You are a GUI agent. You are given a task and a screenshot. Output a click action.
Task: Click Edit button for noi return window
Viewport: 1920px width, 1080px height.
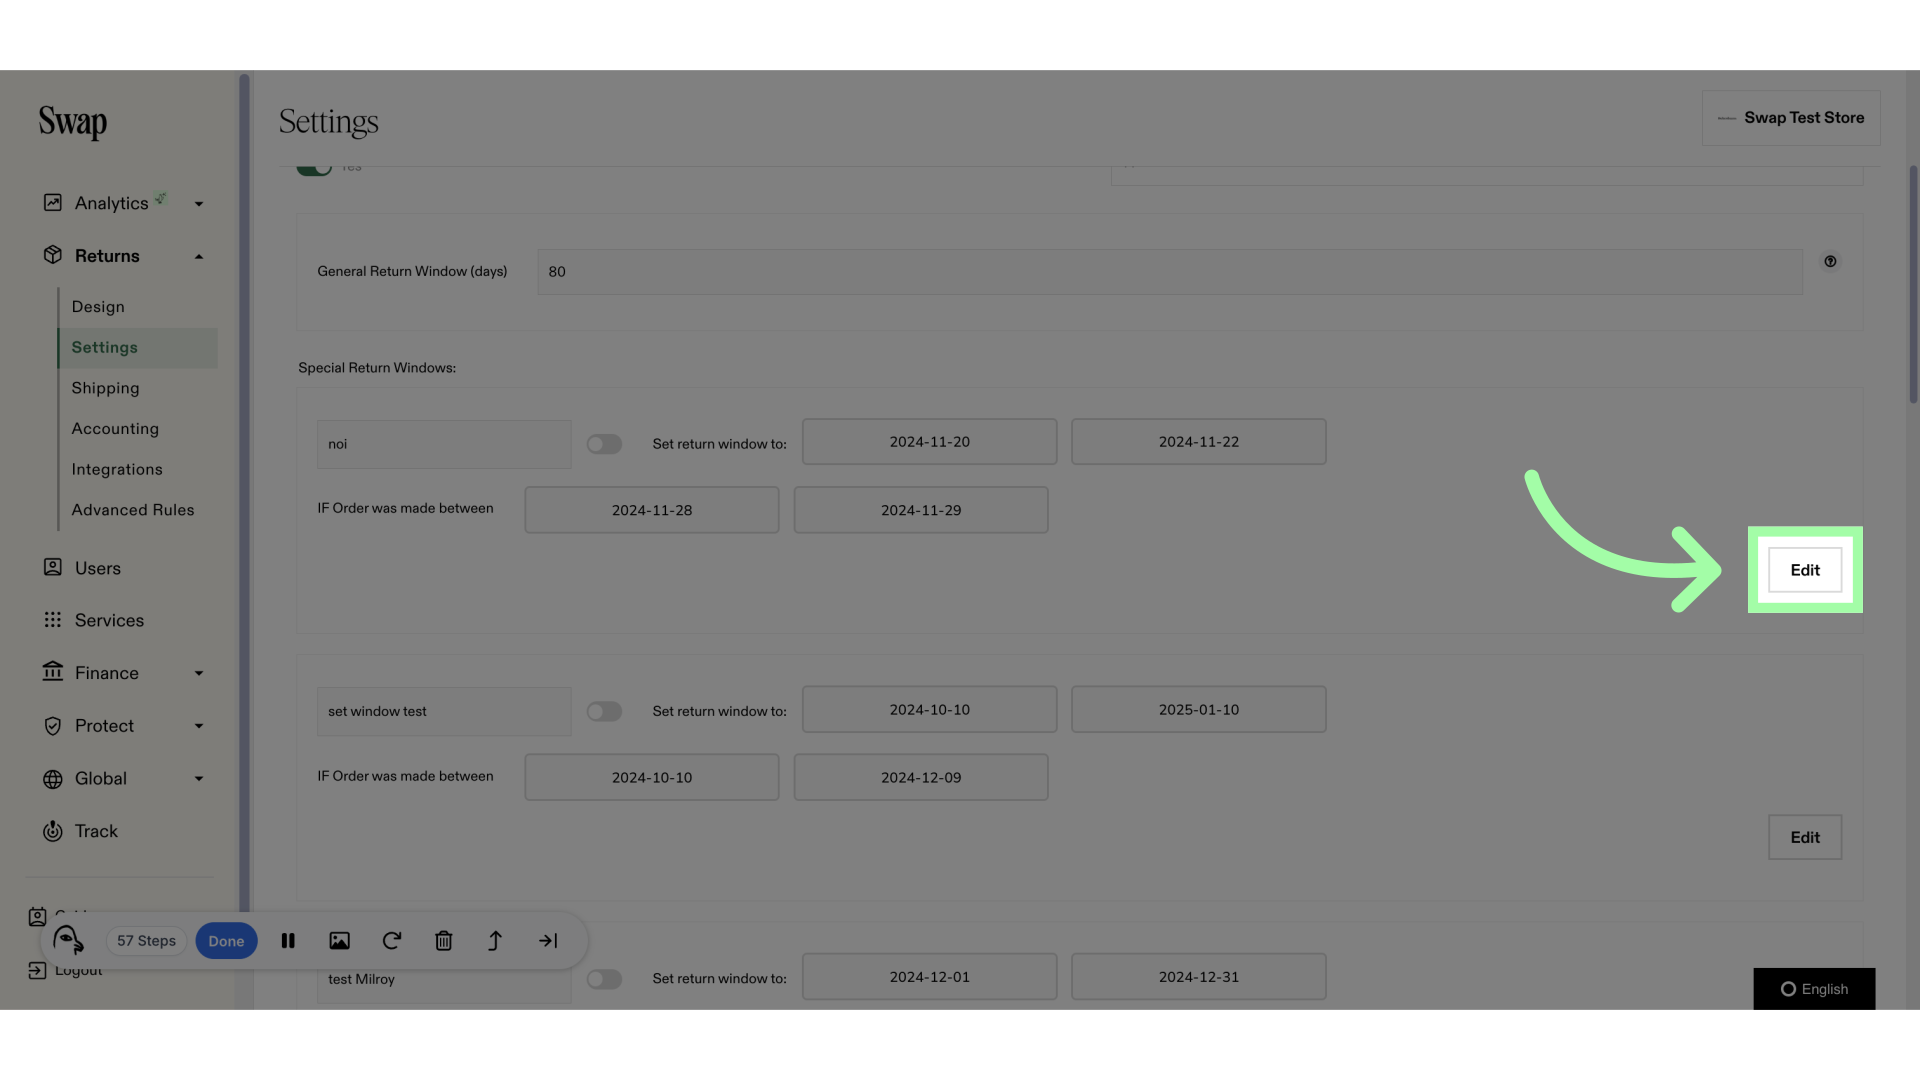(x=1805, y=568)
